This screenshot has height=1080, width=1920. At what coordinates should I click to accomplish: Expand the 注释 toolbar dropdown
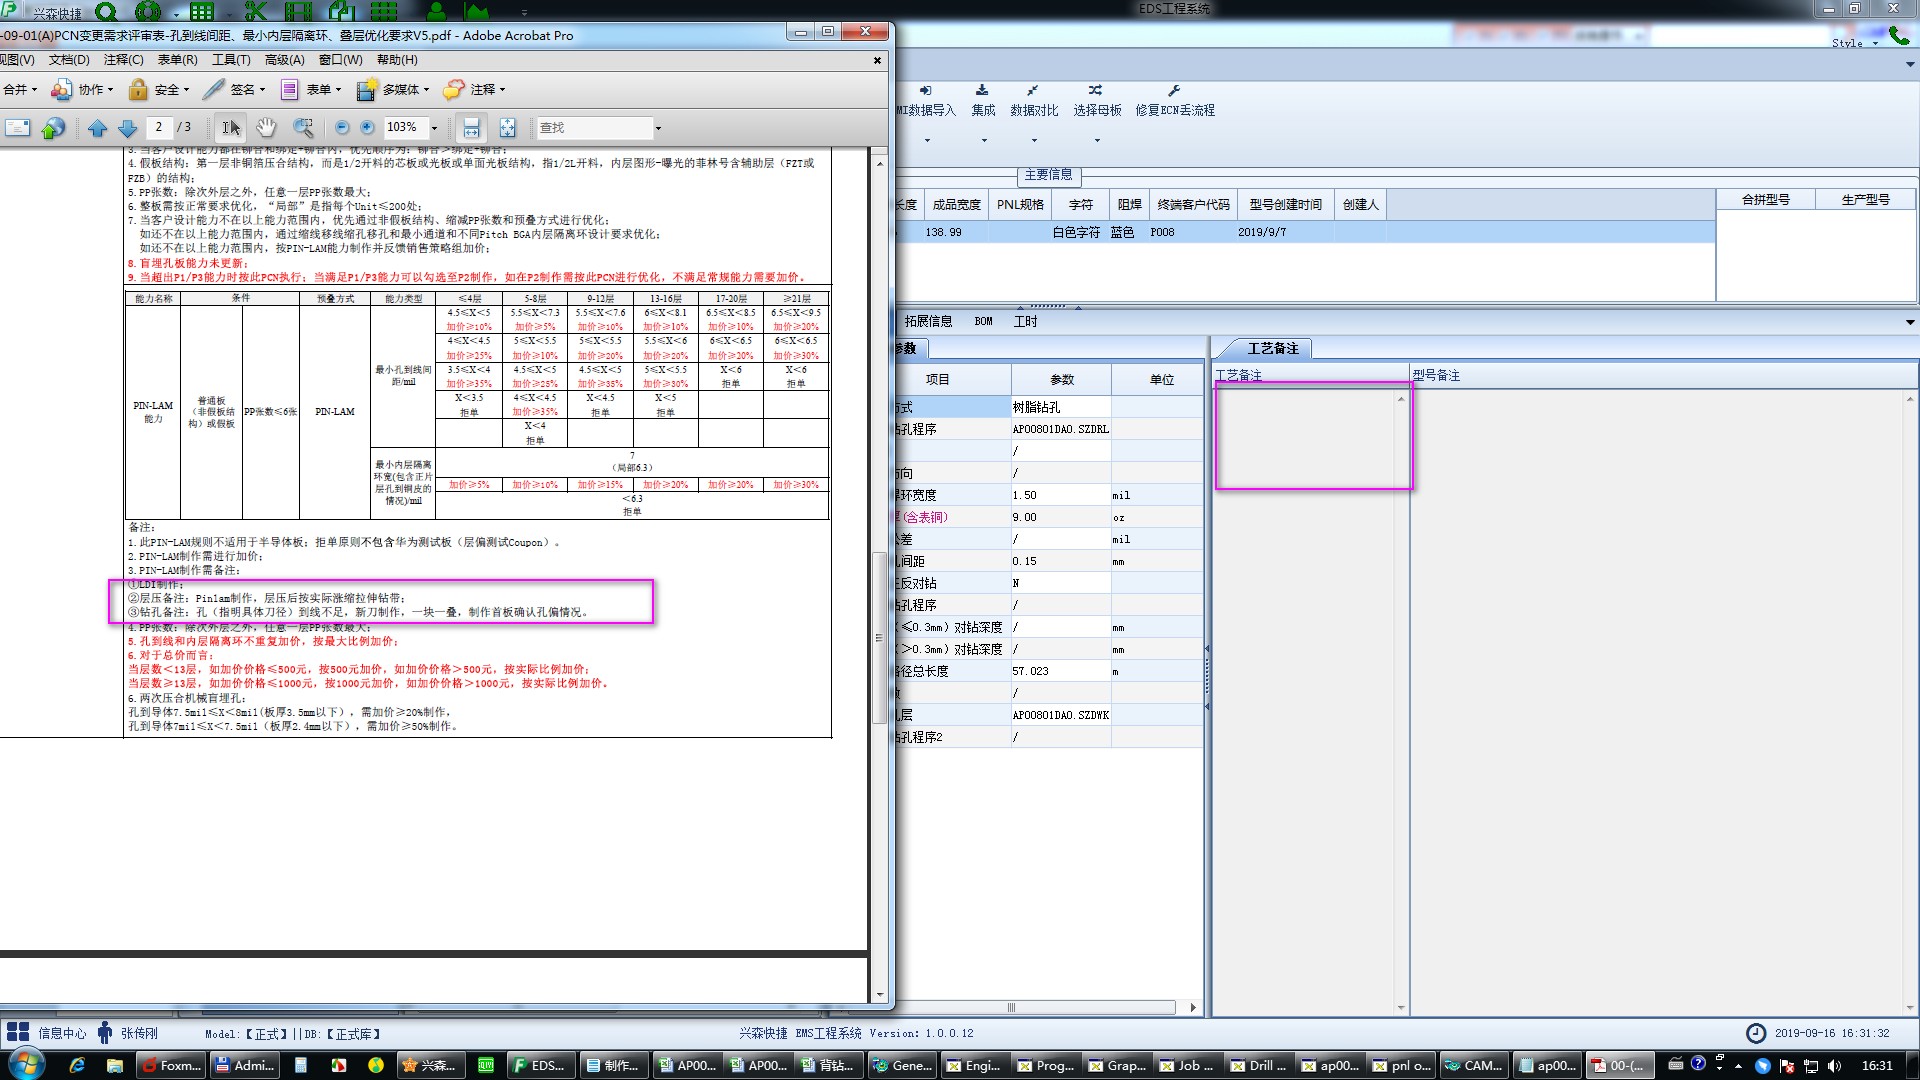pyautogui.click(x=502, y=90)
